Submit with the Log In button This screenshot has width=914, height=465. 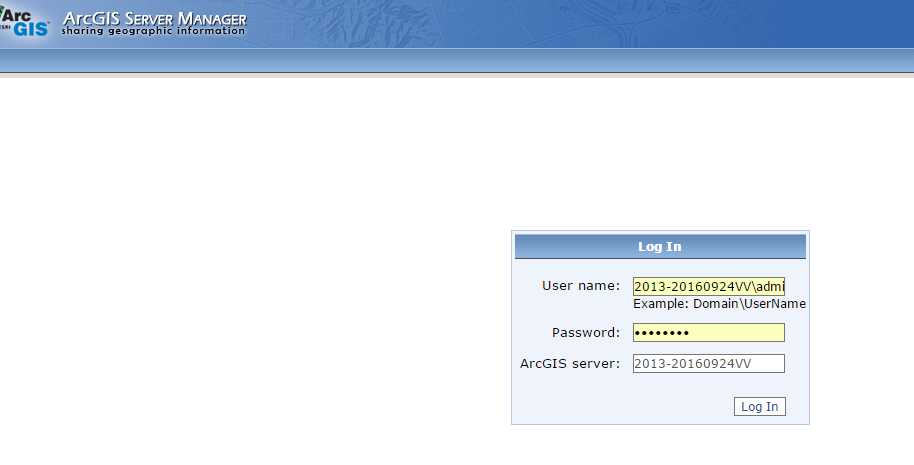click(760, 407)
